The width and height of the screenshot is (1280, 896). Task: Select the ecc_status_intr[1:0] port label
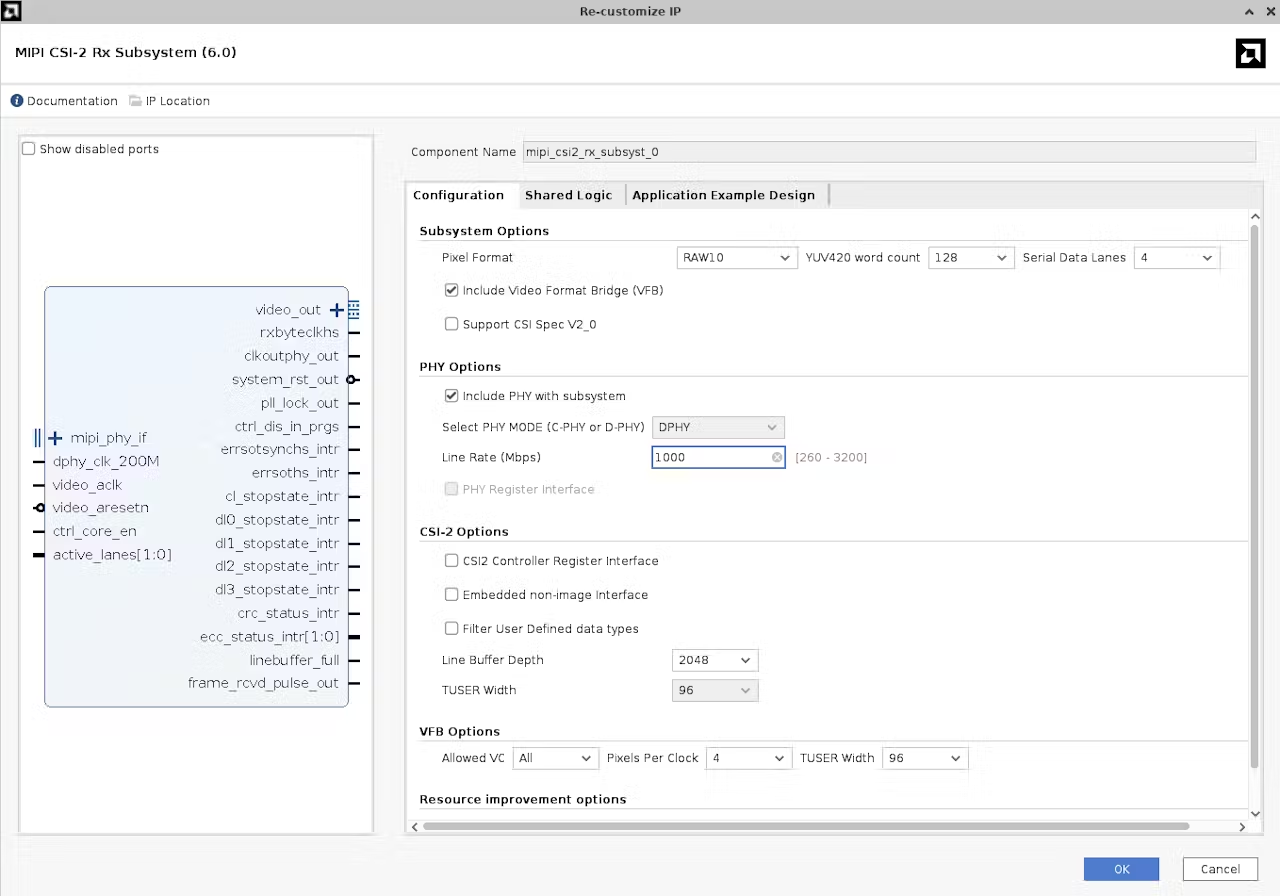pyautogui.click(x=270, y=637)
